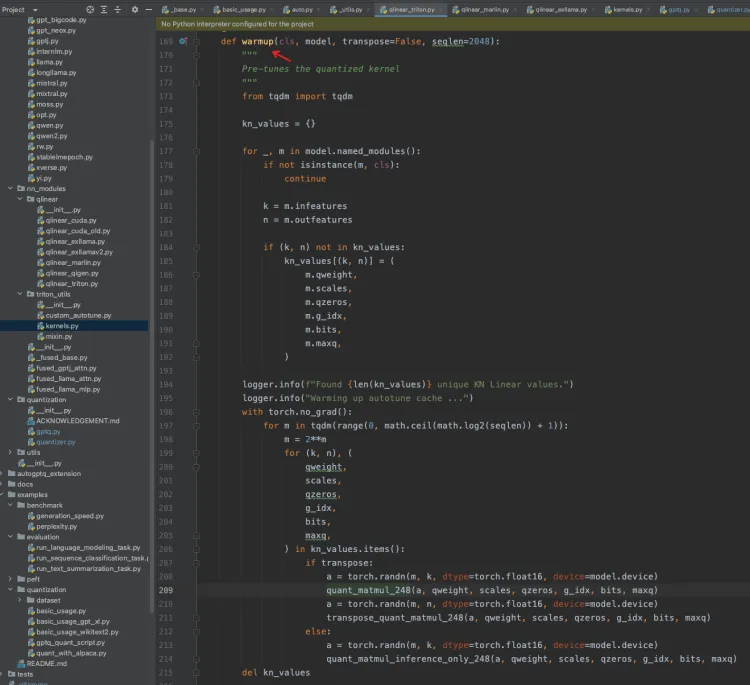Expand the dataset folder arrow

coord(20,600)
